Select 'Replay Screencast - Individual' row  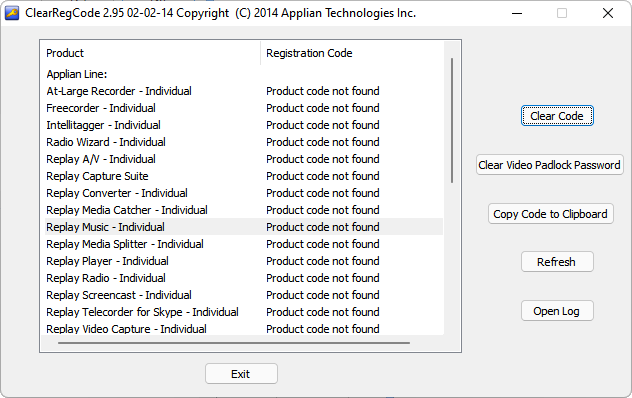[x=244, y=295]
